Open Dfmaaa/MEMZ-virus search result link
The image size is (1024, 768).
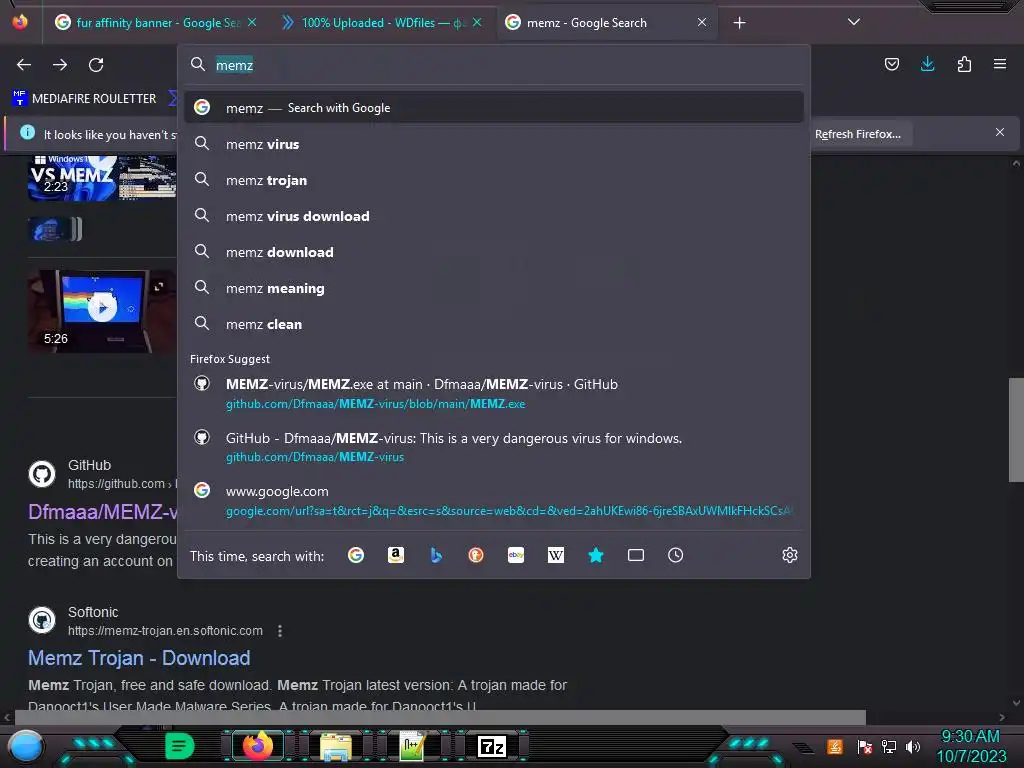103,512
